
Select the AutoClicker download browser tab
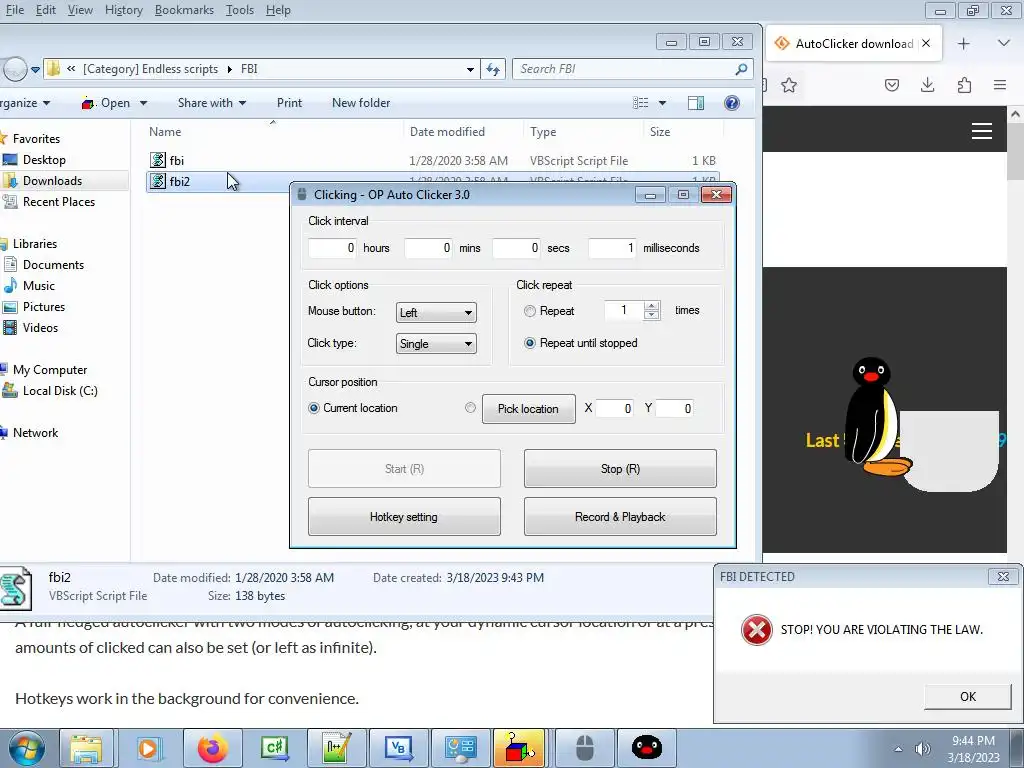coord(854,44)
